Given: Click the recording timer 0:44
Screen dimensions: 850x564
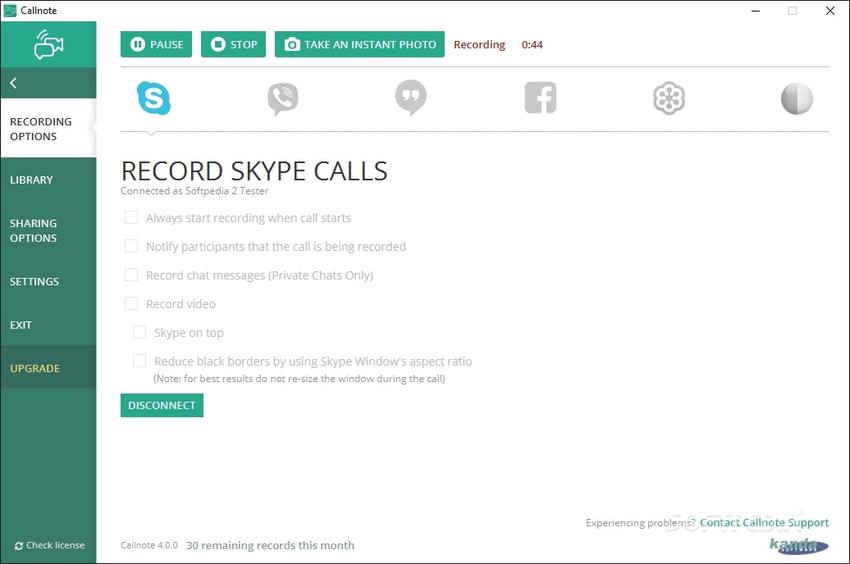Looking at the screenshot, I should pos(532,44).
